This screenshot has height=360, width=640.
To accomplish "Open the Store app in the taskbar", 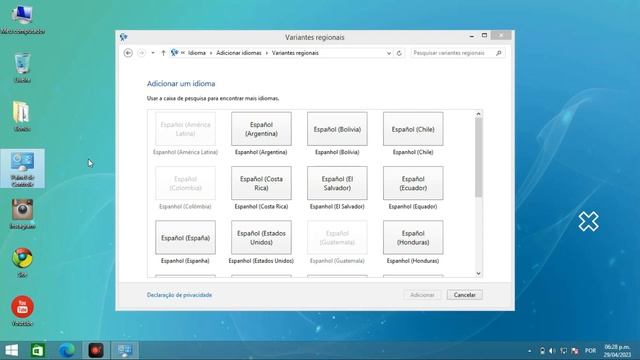I will coord(38,351).
